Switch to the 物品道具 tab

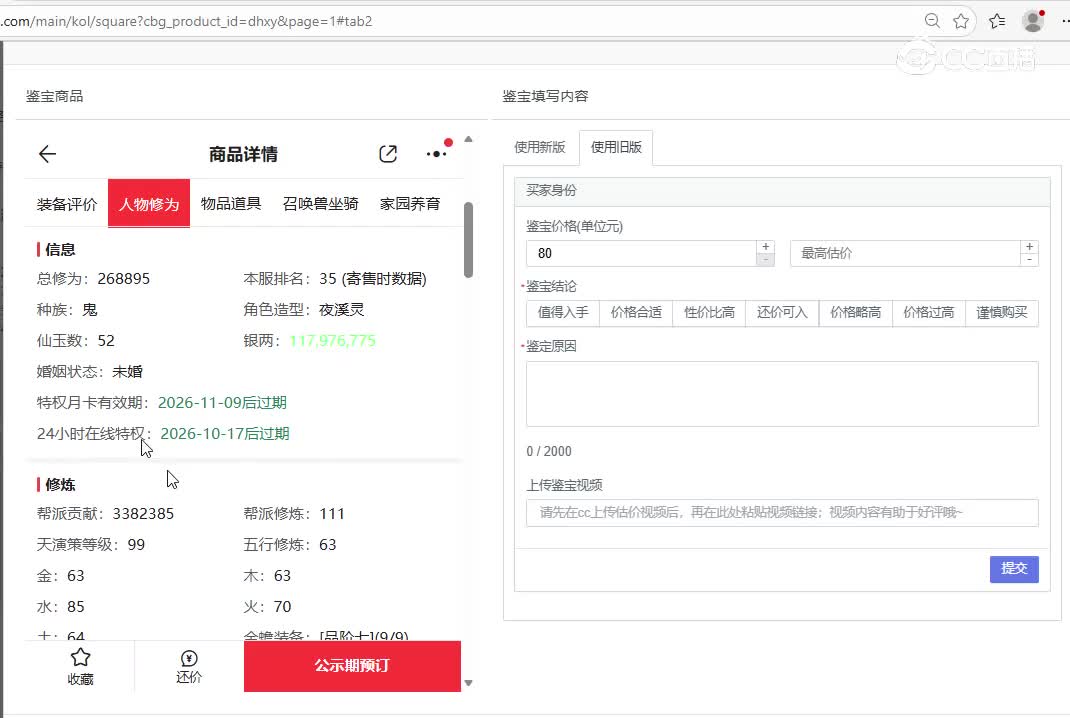[x=231, y=204]
